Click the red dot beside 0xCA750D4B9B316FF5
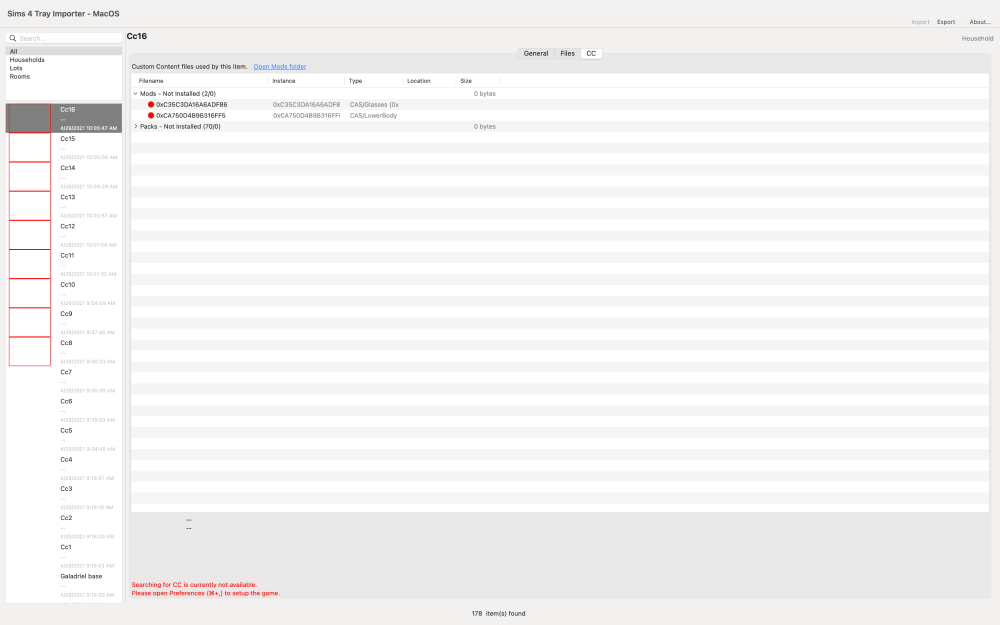Image resolution: width=1000 pixels, height=625 pixels. [151, 115]
